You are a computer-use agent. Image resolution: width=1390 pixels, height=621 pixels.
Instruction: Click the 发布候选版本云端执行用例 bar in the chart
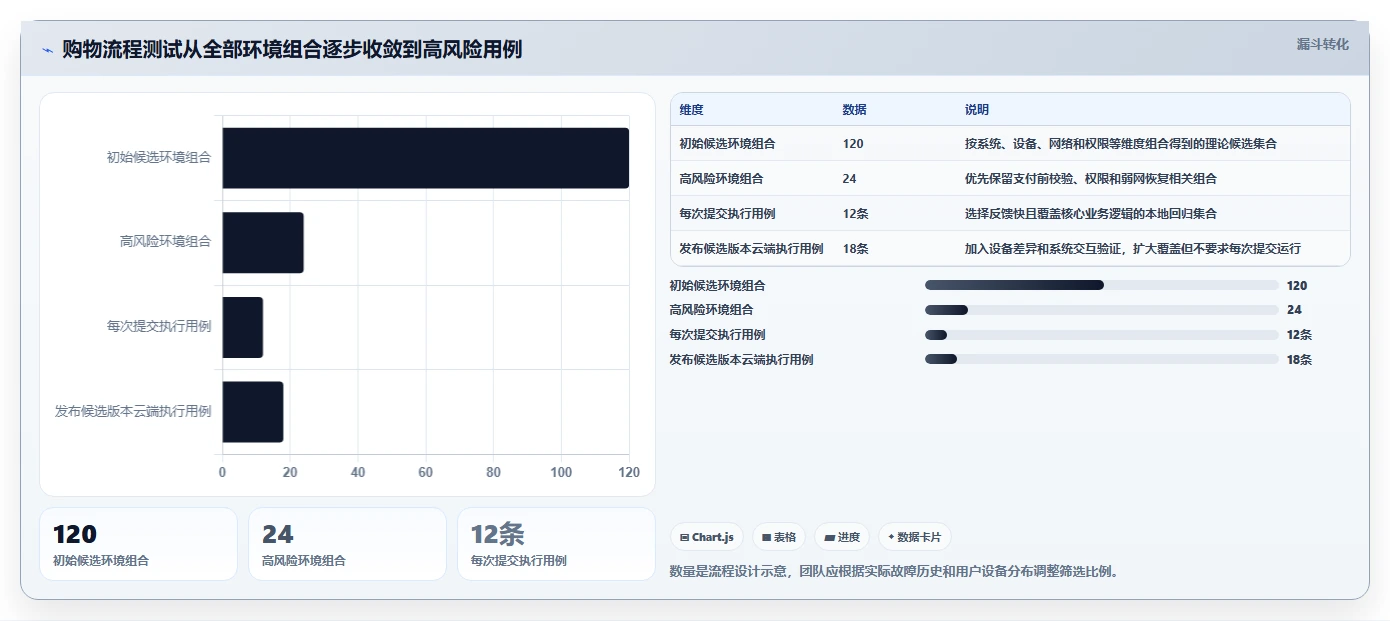click(252, 411)
